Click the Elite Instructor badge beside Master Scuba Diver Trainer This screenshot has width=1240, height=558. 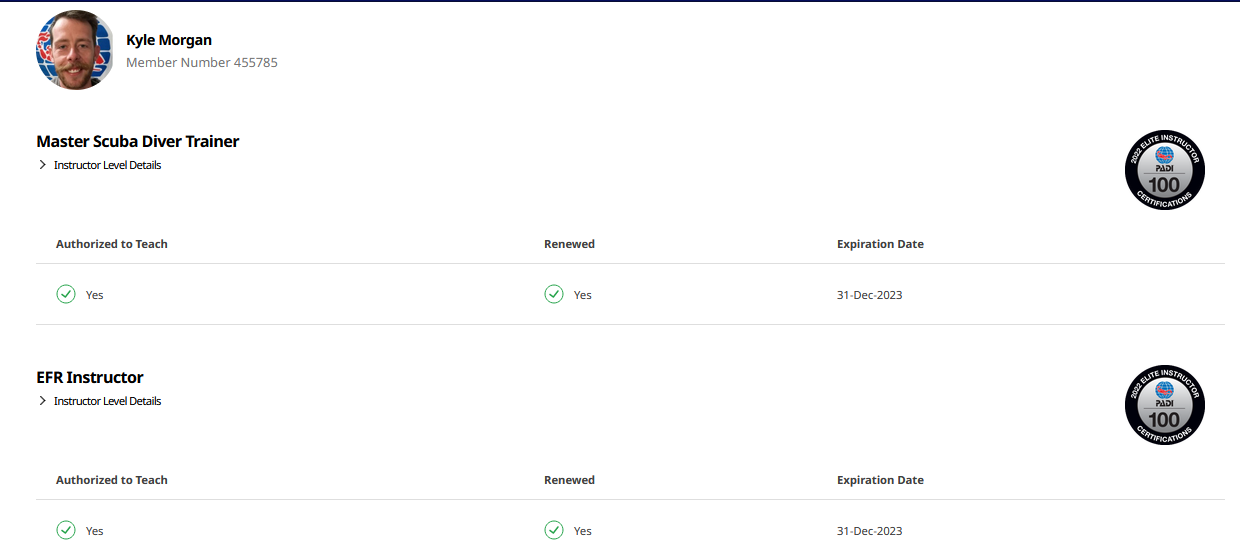(x=1164, y=170)
